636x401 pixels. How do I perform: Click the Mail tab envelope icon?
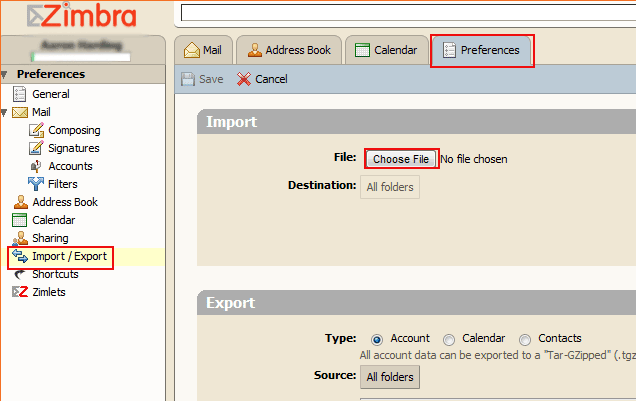[x=191, y=50]
